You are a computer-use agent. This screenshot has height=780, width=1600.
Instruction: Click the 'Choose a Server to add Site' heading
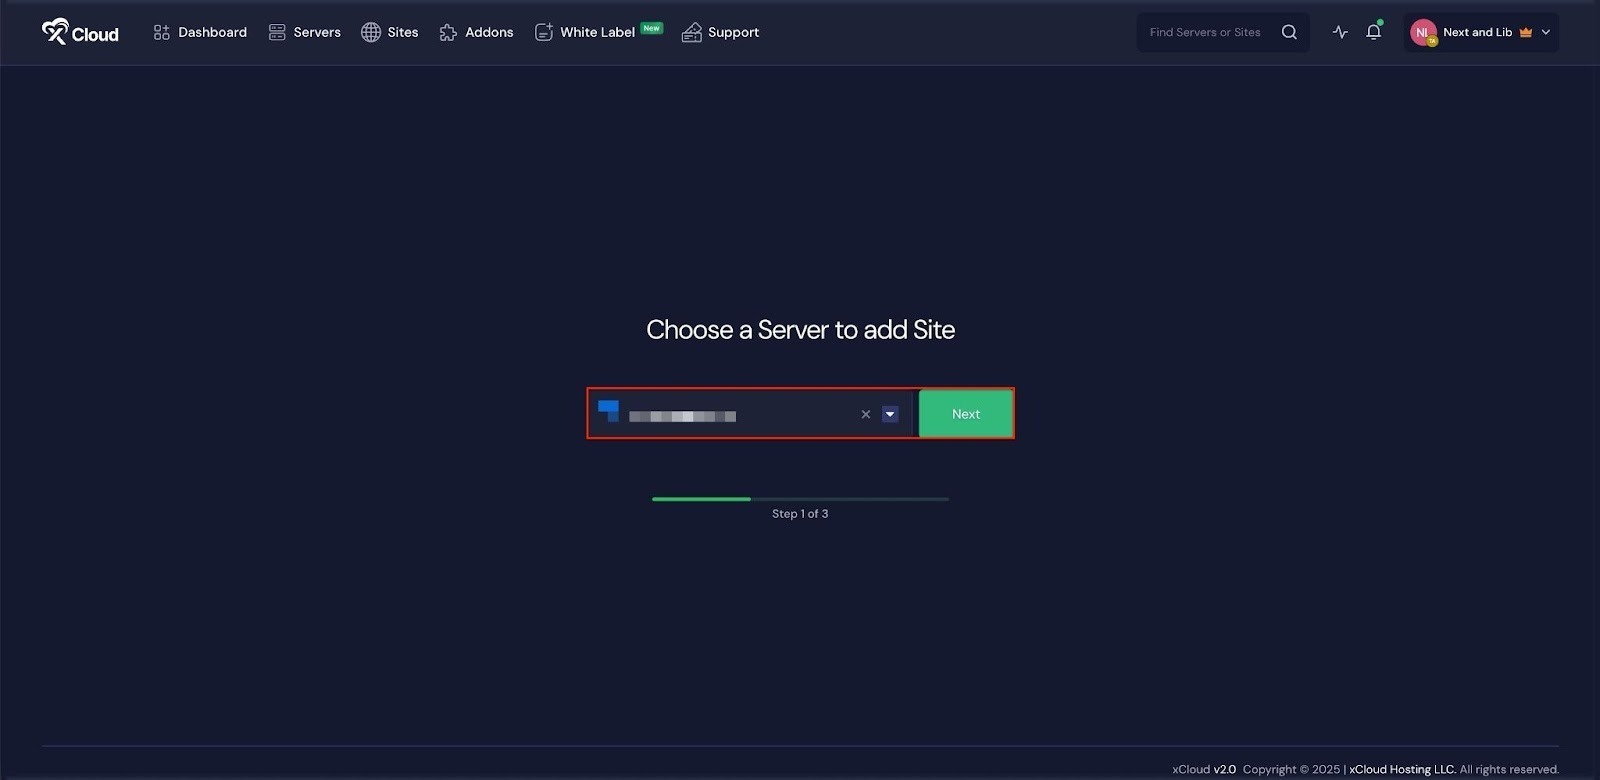800,330
